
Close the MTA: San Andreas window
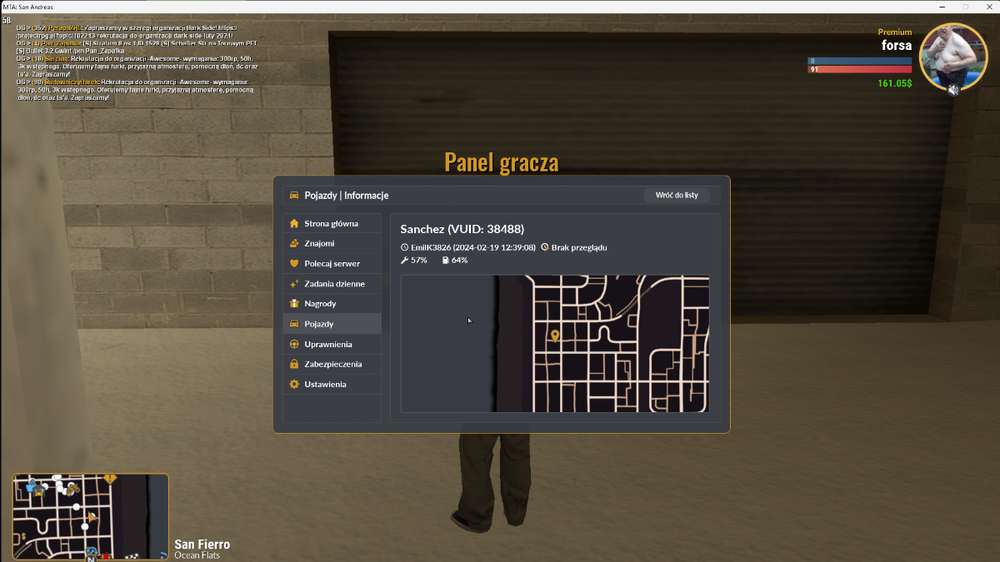[989, 6]
